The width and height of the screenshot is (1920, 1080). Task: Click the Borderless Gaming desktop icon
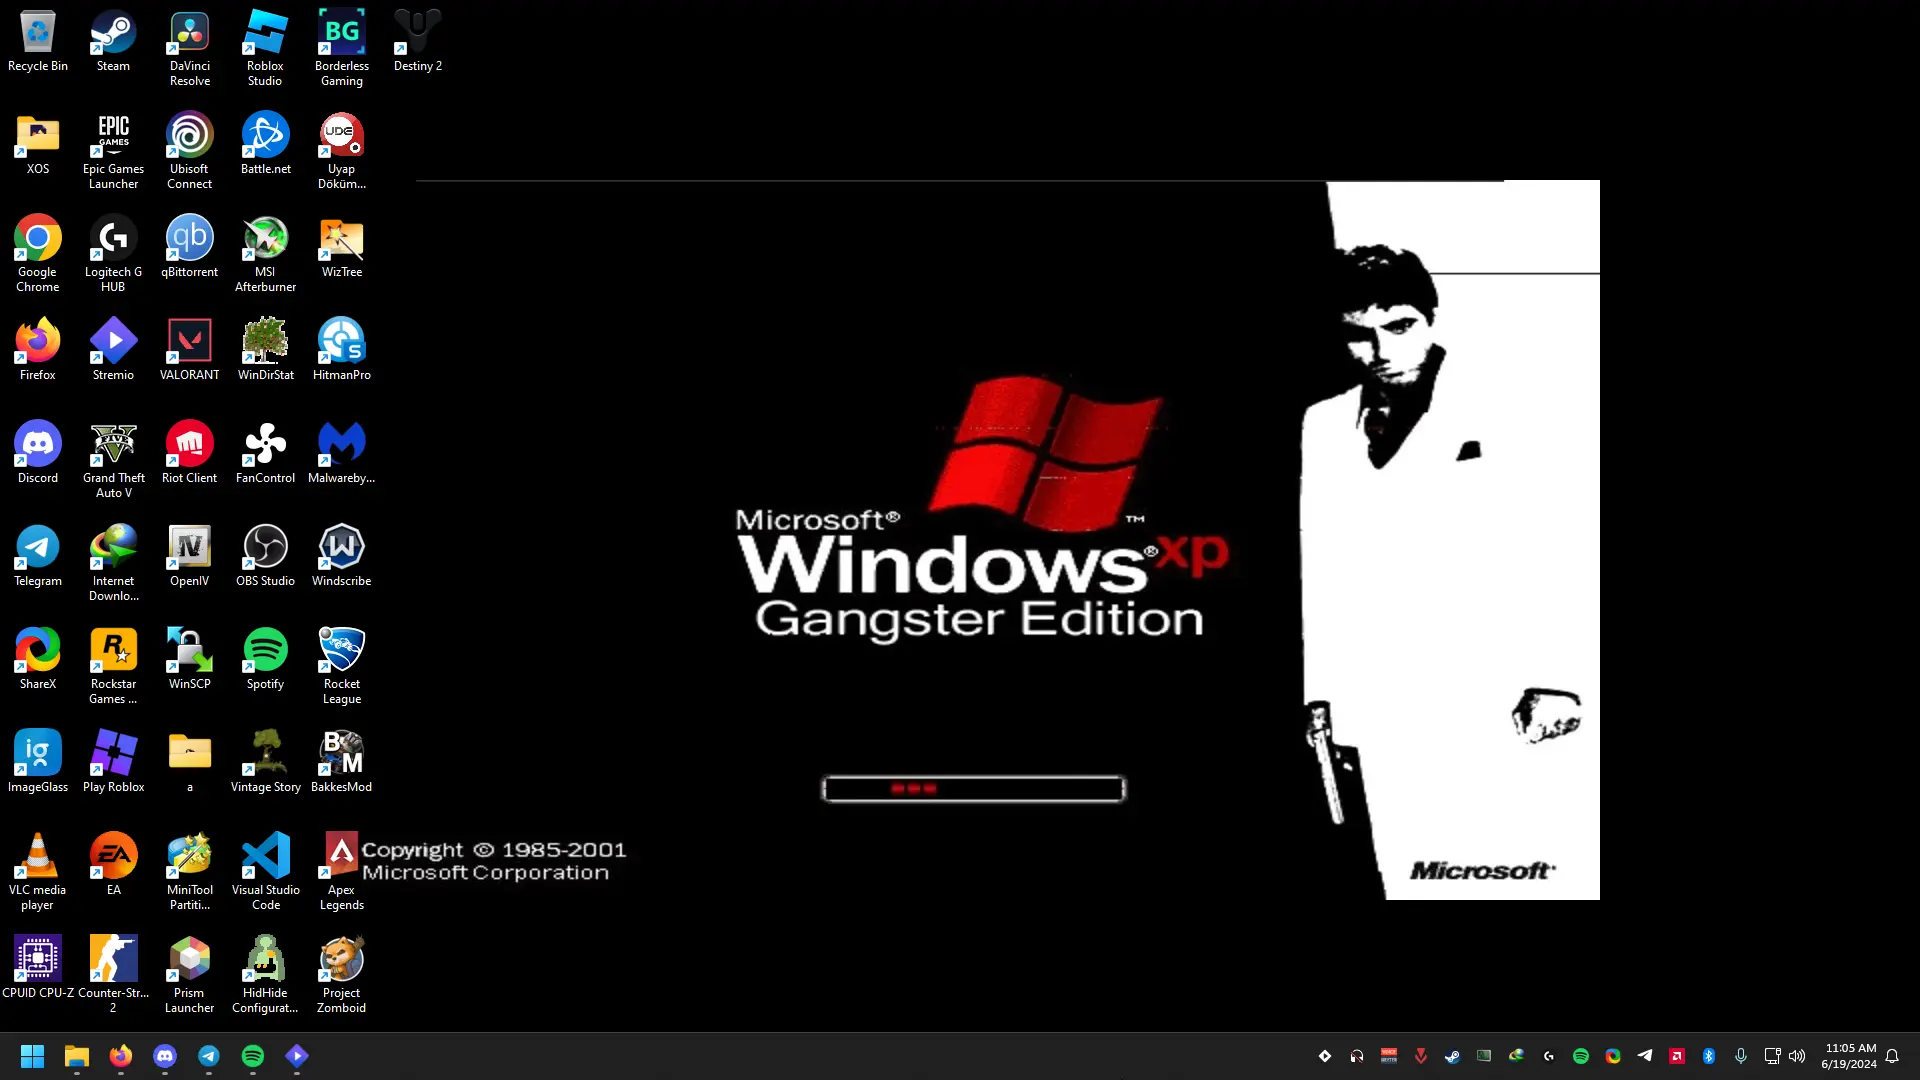point(342,49)
